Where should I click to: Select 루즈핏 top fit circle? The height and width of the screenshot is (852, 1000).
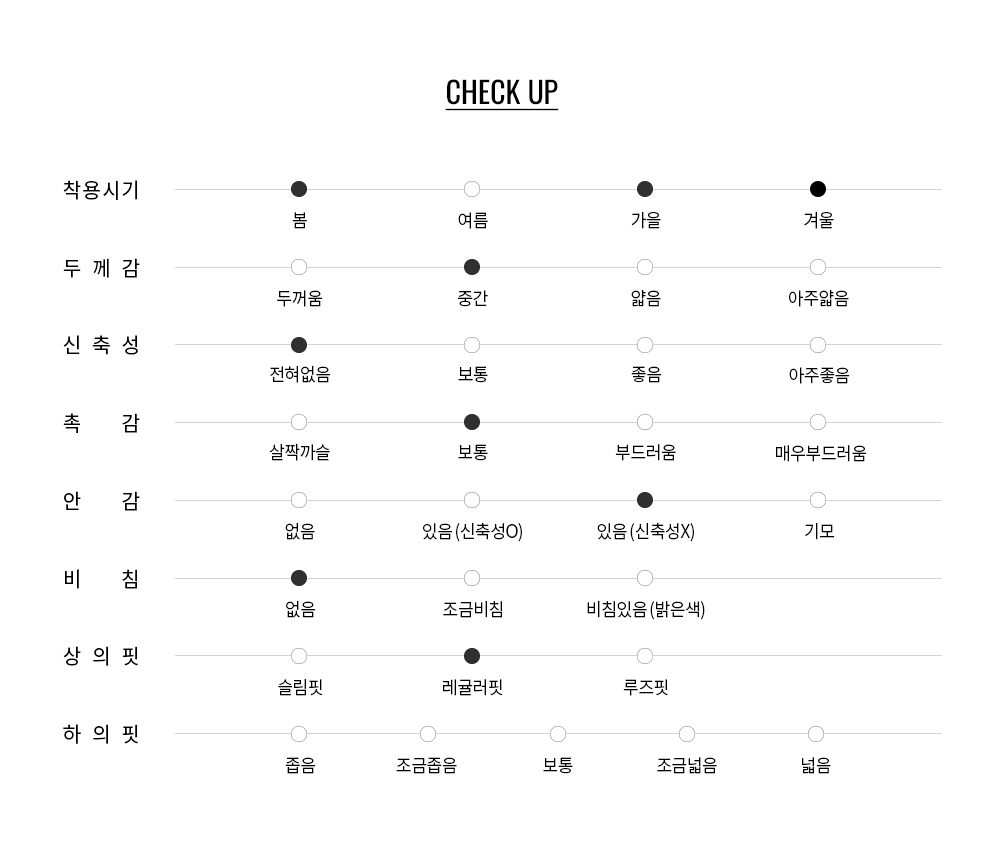pyautogui.click(x=645, y=656)
